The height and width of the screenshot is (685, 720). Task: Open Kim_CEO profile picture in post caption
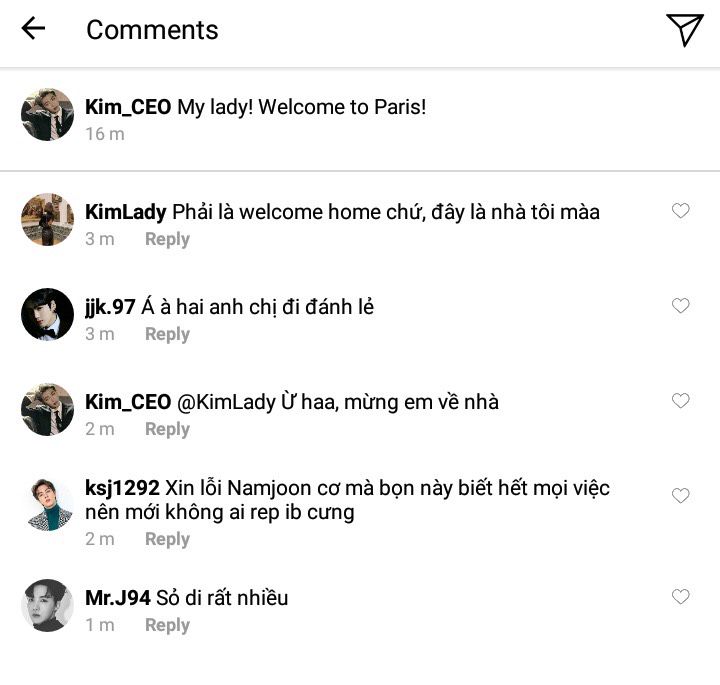tap(47, 114)
